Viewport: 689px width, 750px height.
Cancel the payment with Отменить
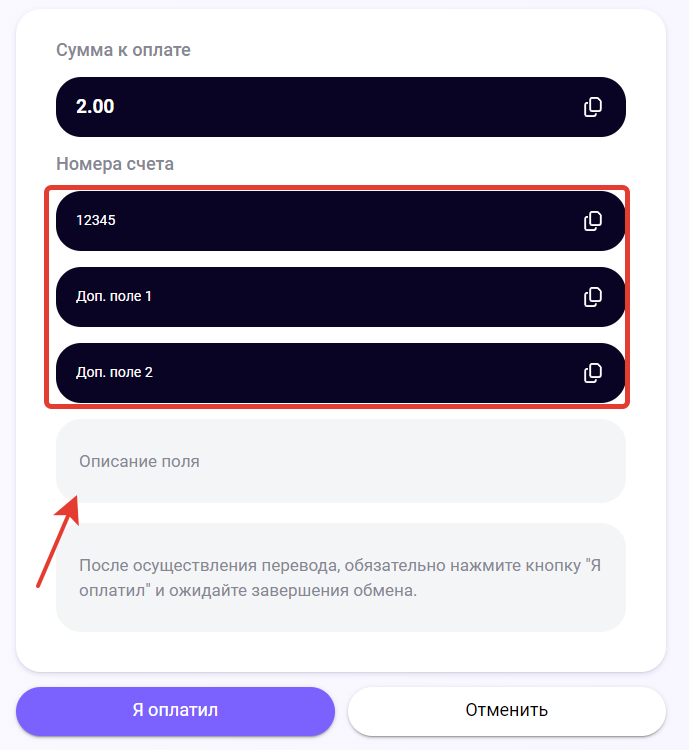(506, 711)
